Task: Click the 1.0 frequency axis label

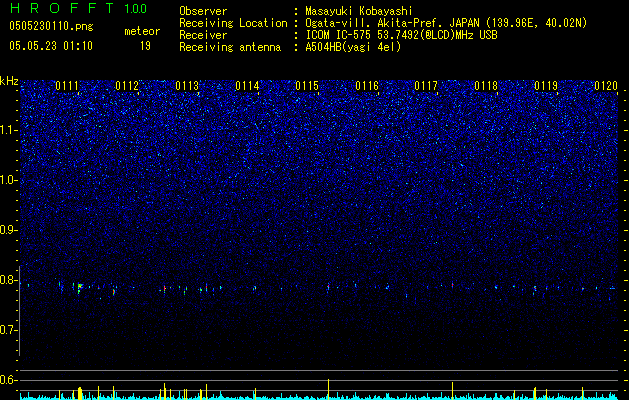Action: pos(9,180)
